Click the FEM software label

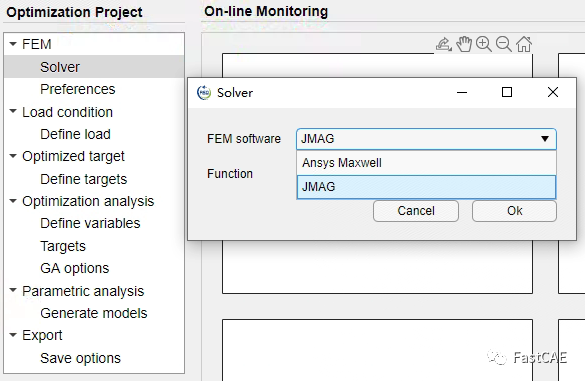244,139
